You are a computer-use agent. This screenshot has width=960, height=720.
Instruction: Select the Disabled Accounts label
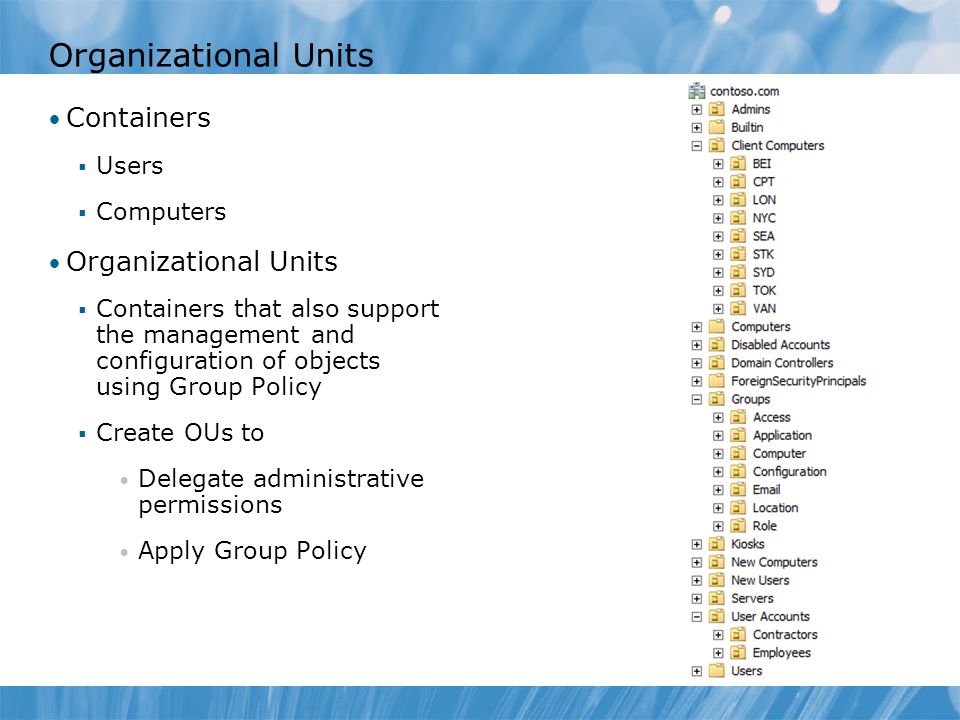pos(781,345)
